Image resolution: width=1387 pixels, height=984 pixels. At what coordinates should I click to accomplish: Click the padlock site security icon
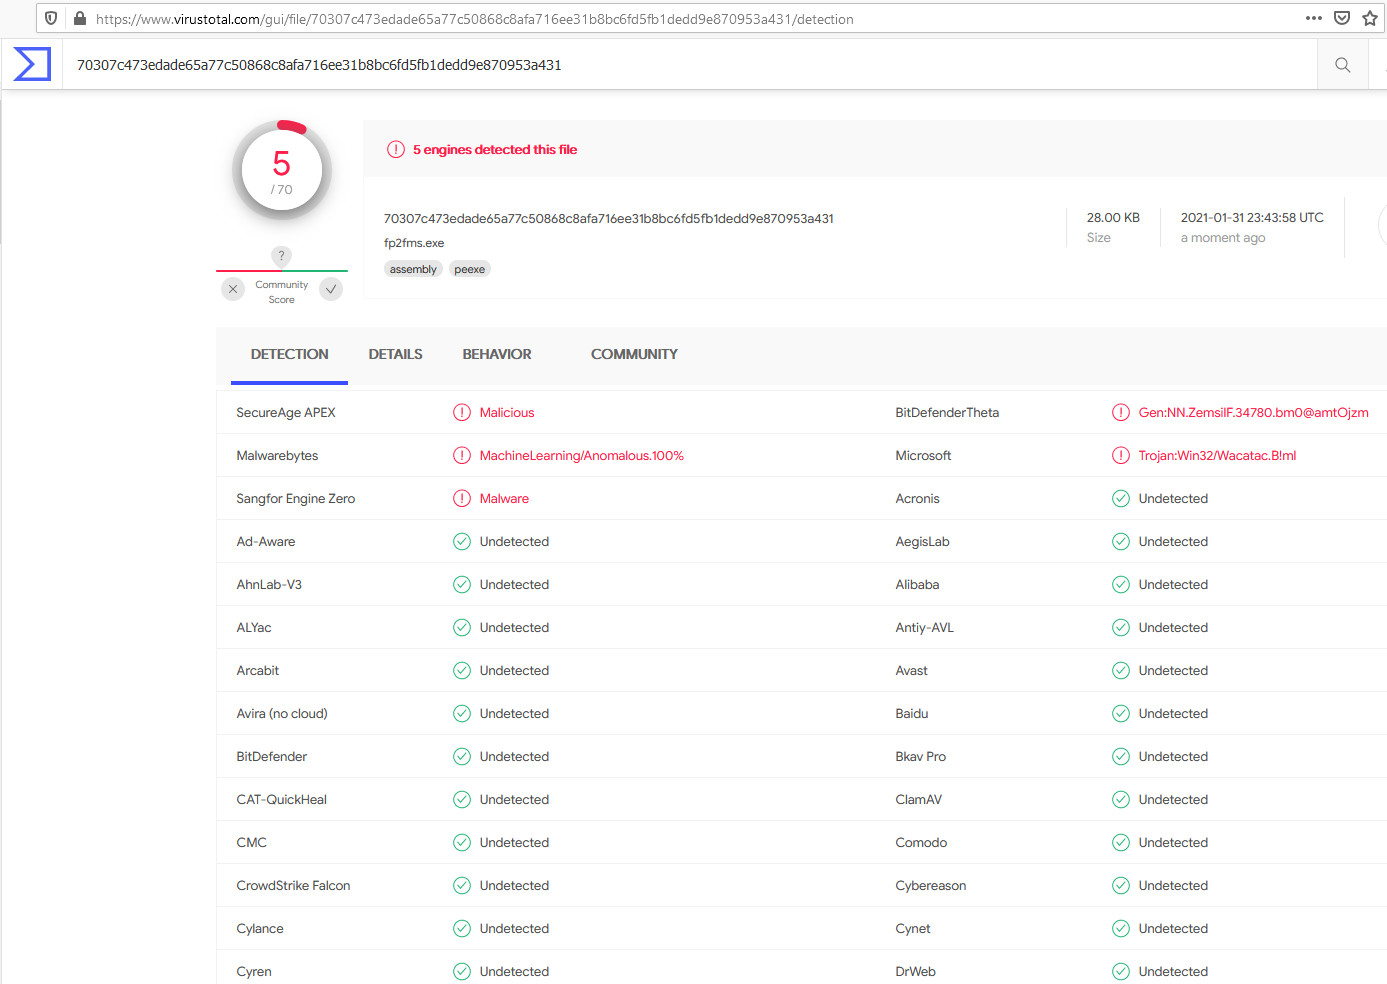[x=80, y=18]
